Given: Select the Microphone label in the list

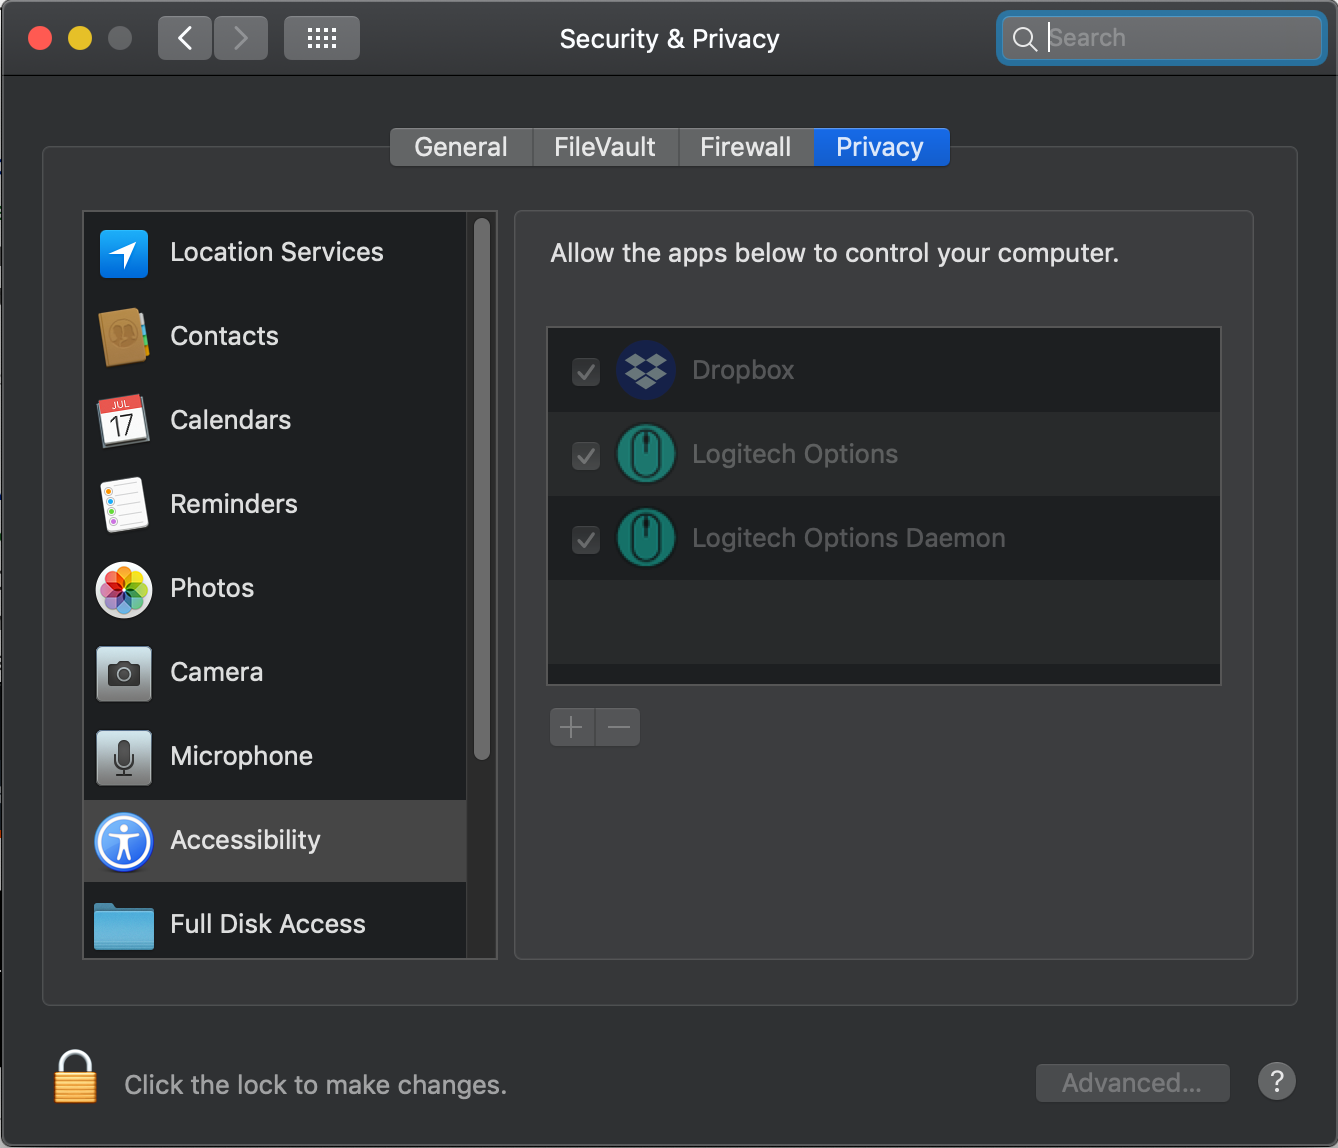Looking at the screenshot, I should click(x=242, y=756).
